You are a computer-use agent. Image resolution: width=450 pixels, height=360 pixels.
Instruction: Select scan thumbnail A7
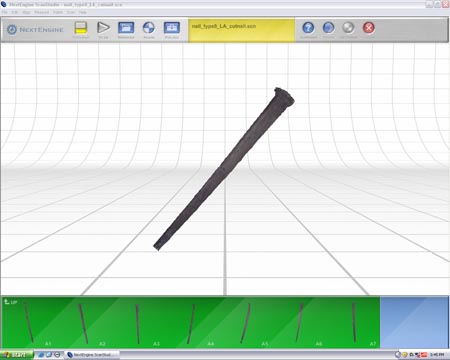click(x=353, y=322)
